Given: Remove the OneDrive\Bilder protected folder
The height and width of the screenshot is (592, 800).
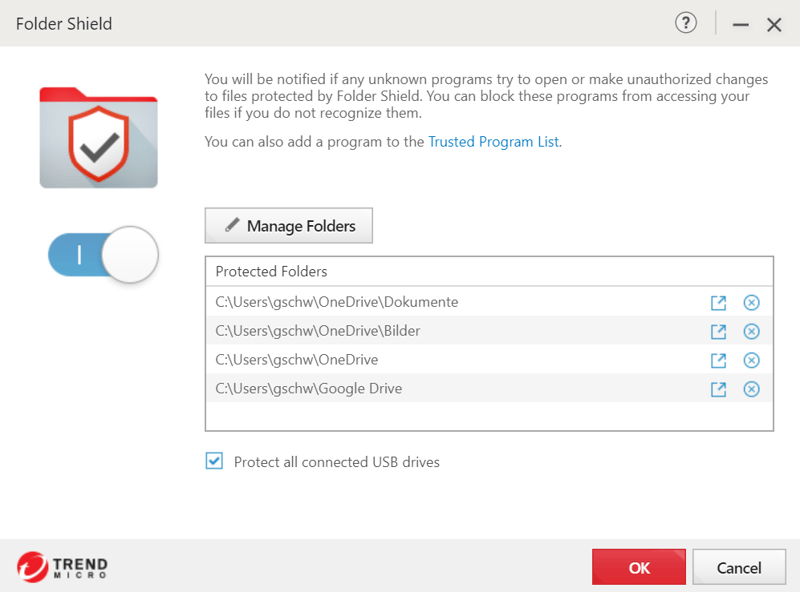Looking at the screenshot, I should tap(751, 332).
